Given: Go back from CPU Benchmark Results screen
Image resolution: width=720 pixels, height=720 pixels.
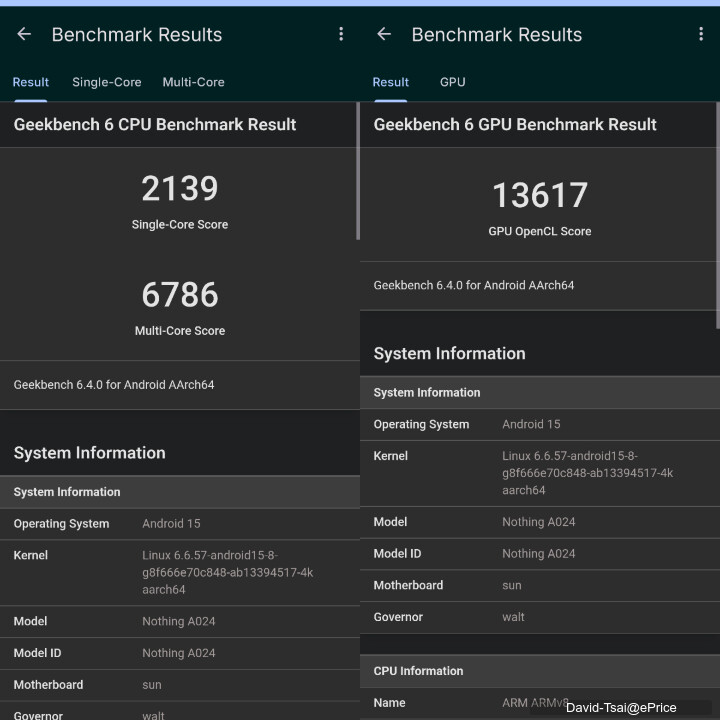Looking at the screenshot, I should pos(24,34).
